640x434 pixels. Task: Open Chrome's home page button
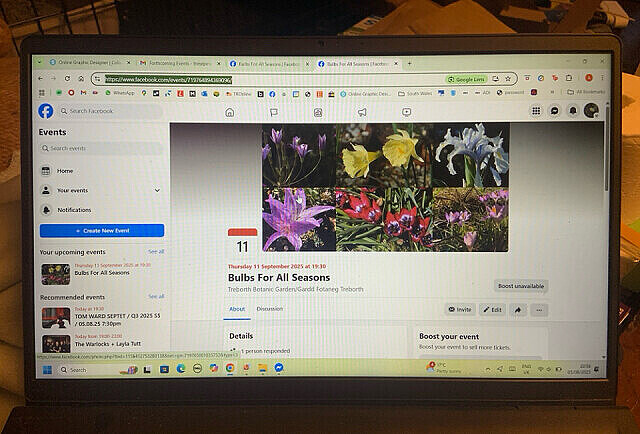81,78
